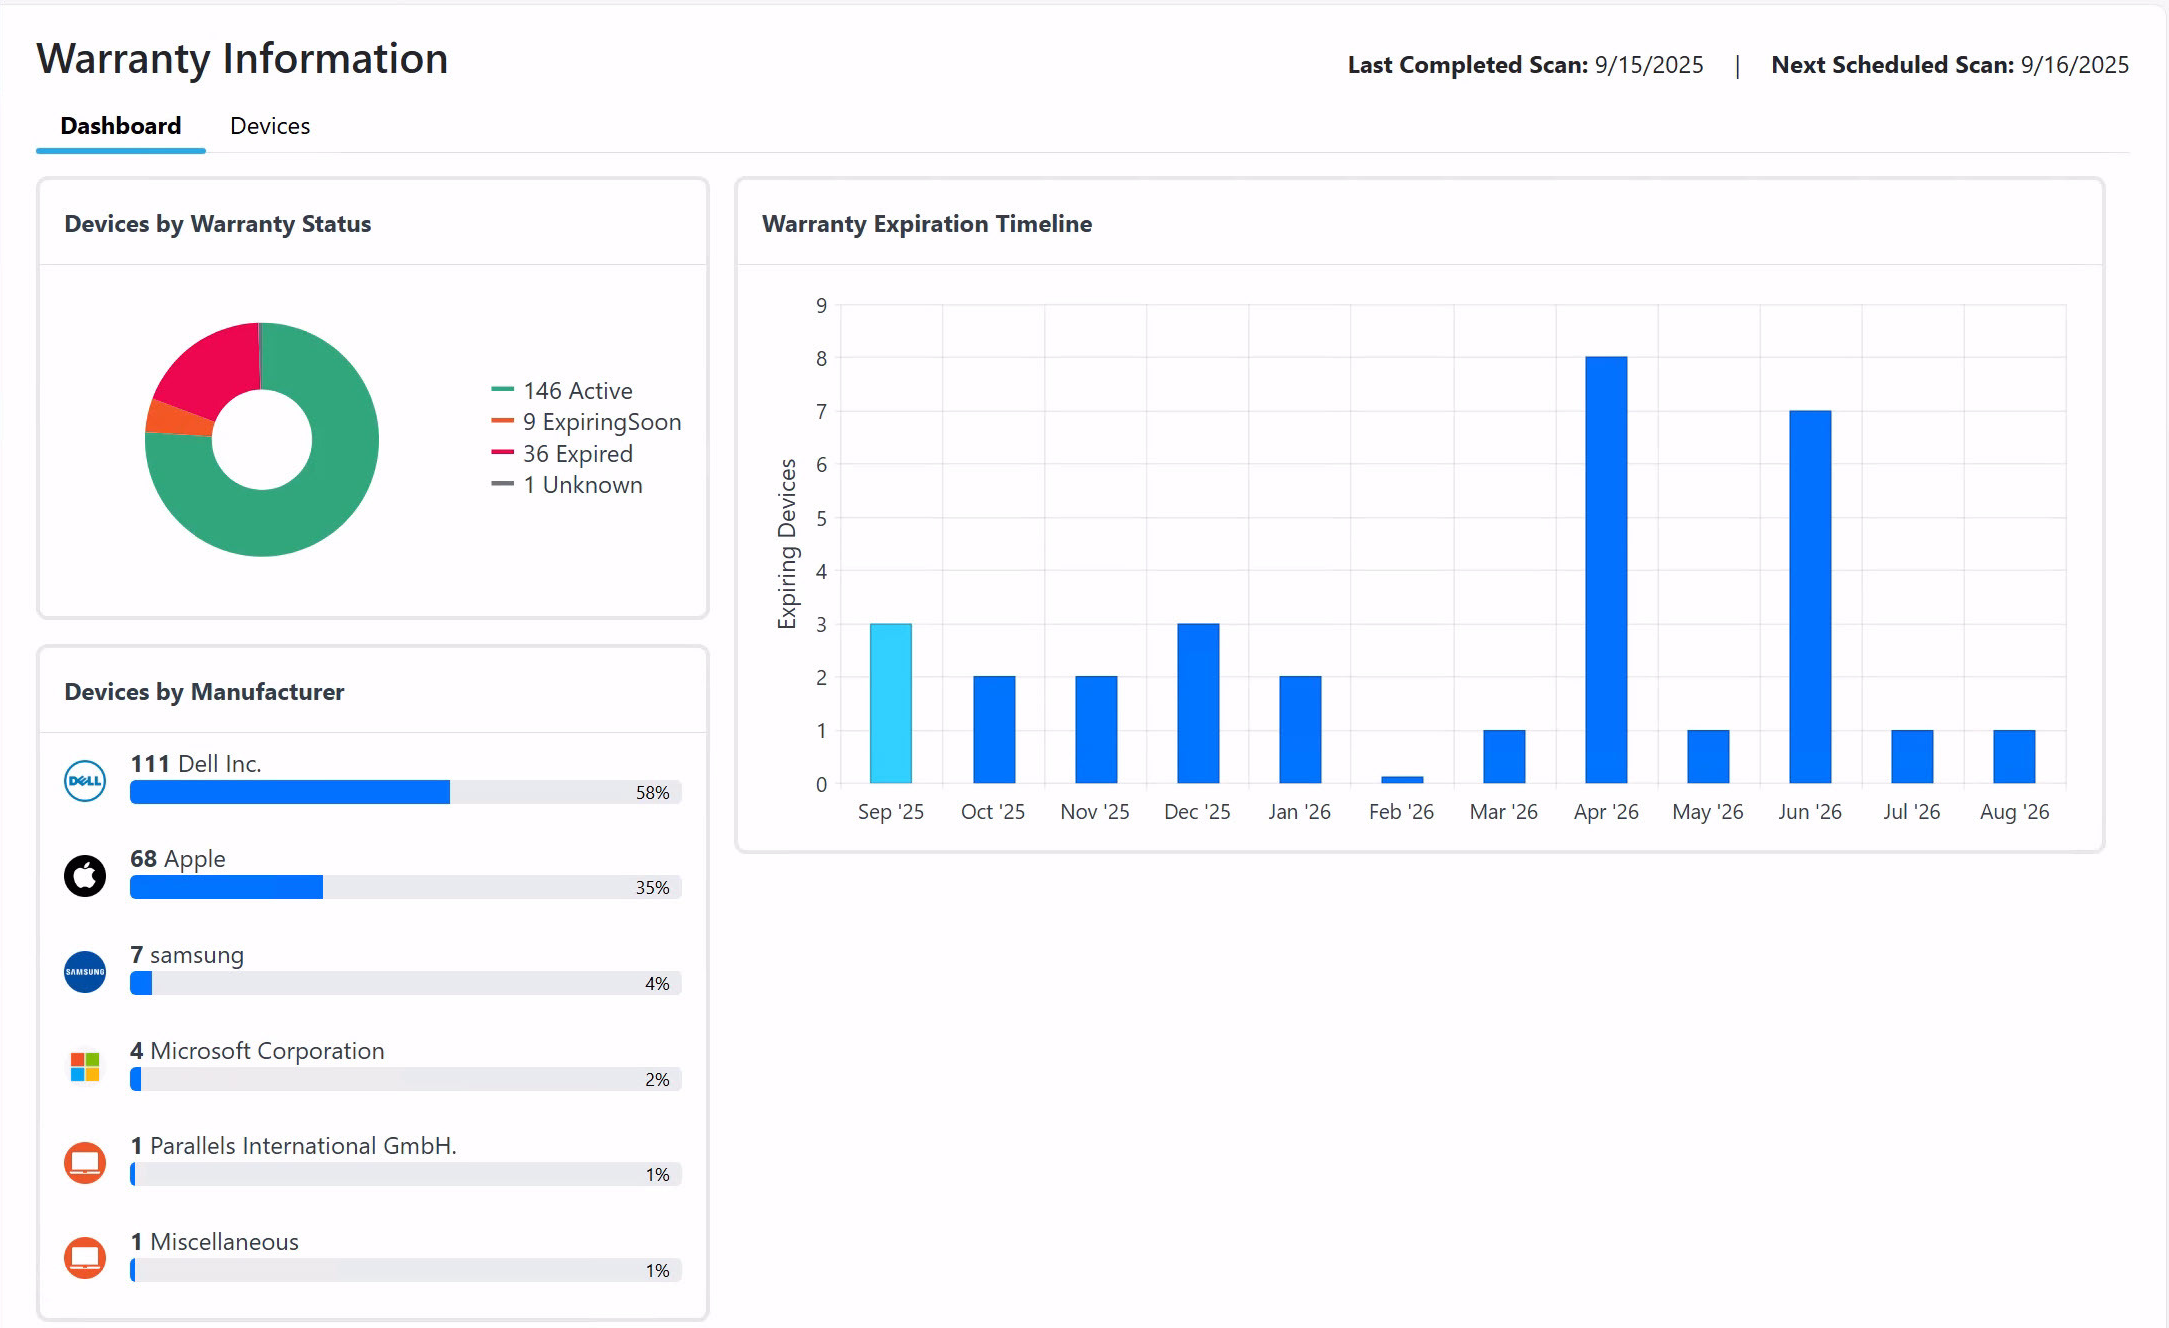Click the Samsung logo icon
Viewport: 2169px width, 1328px height.
click(85, 972)
